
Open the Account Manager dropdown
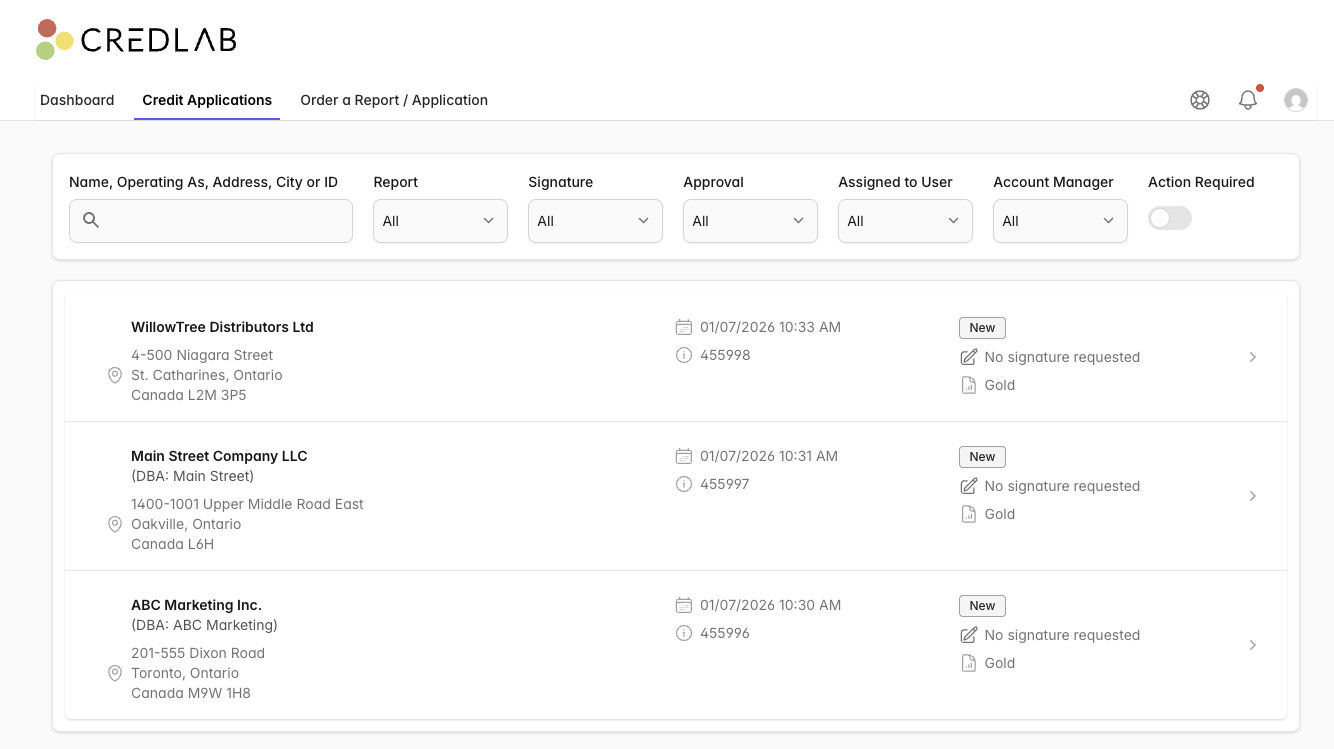(1060, 221)
